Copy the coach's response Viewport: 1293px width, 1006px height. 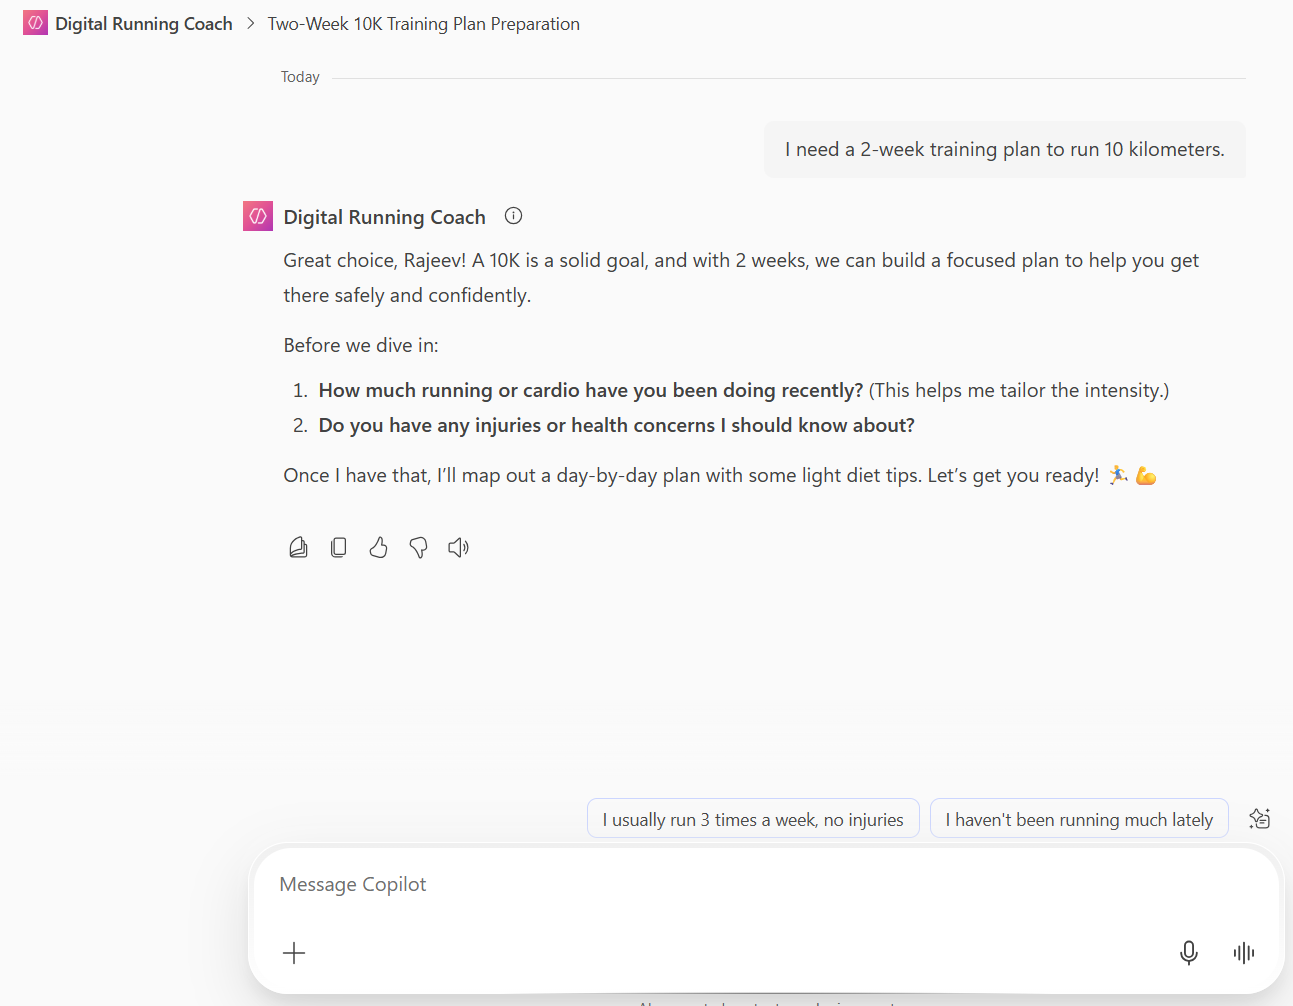pyautogui.click(x=339, y=547)
